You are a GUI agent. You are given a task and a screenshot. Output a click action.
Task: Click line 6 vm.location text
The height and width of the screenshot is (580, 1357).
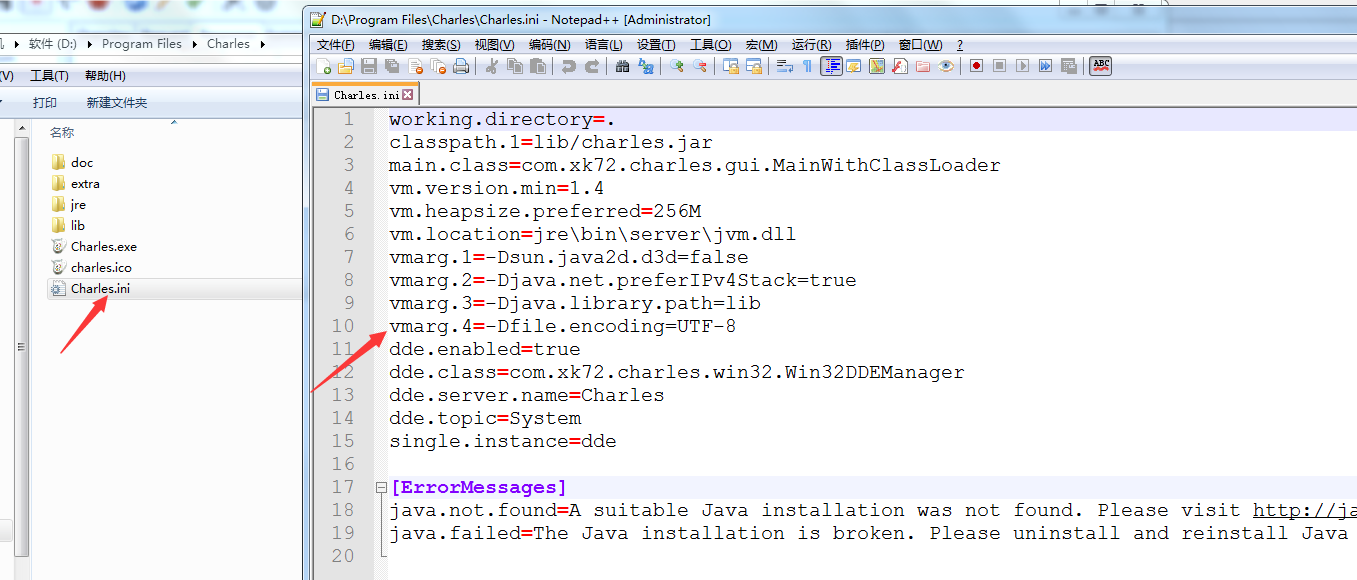pyautogui.click(x=592, y=234)
